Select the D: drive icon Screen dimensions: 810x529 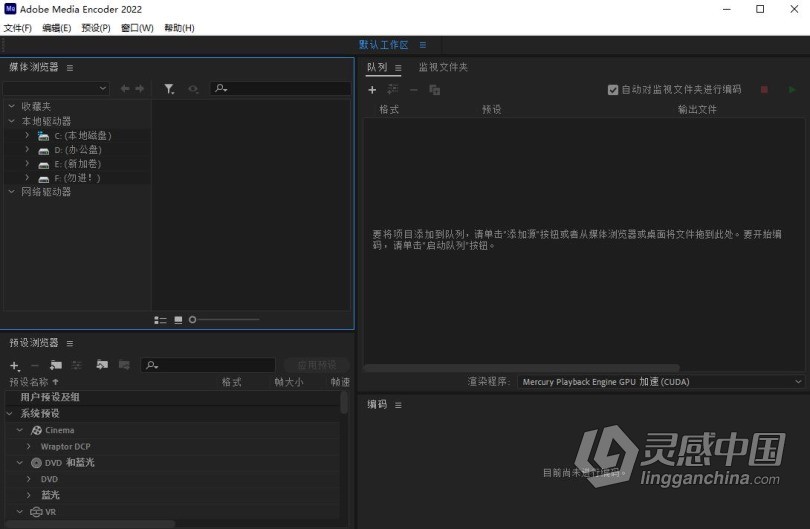[x=43, y=151]
